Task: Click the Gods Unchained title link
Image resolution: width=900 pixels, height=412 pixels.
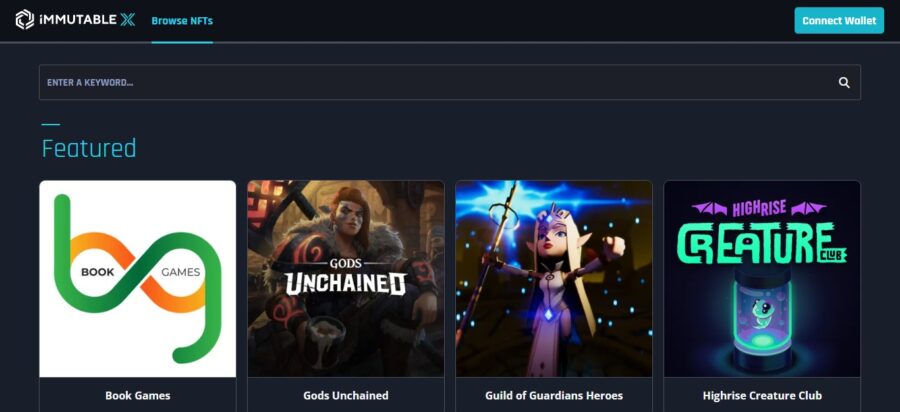Action: pos(346,395)
